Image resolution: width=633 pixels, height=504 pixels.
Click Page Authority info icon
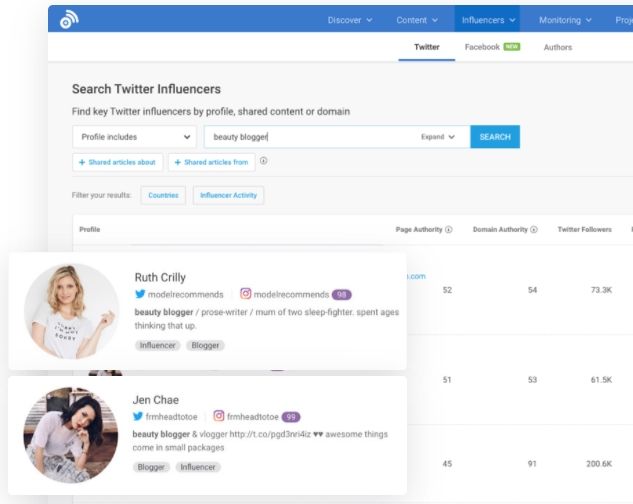coord(449,229)
